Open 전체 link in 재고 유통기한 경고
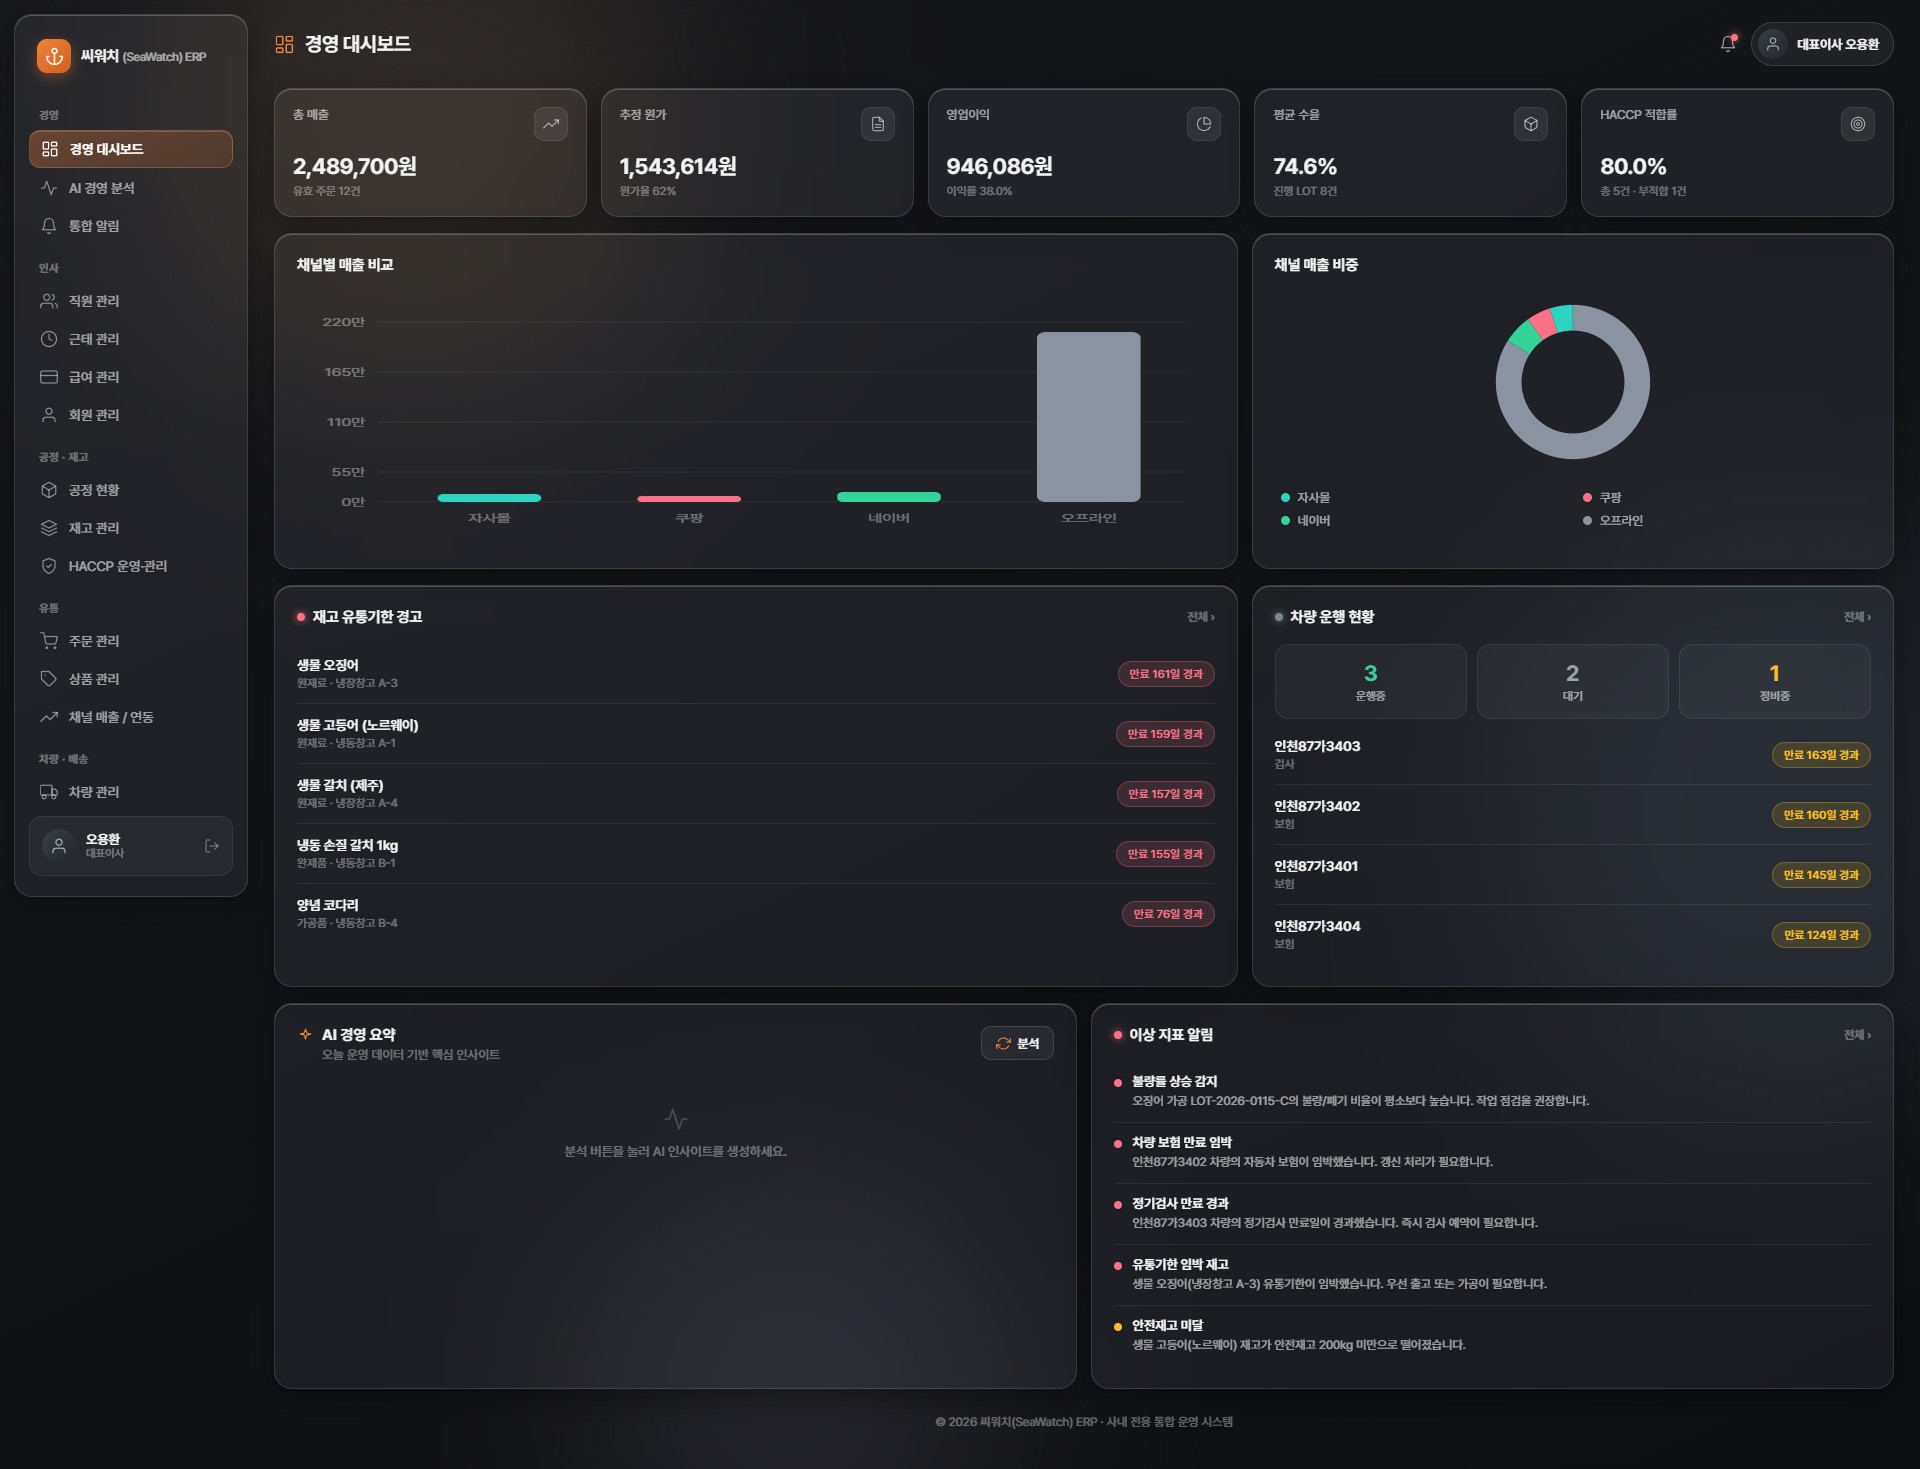 pyautogui.click(x=1200, y=617)
